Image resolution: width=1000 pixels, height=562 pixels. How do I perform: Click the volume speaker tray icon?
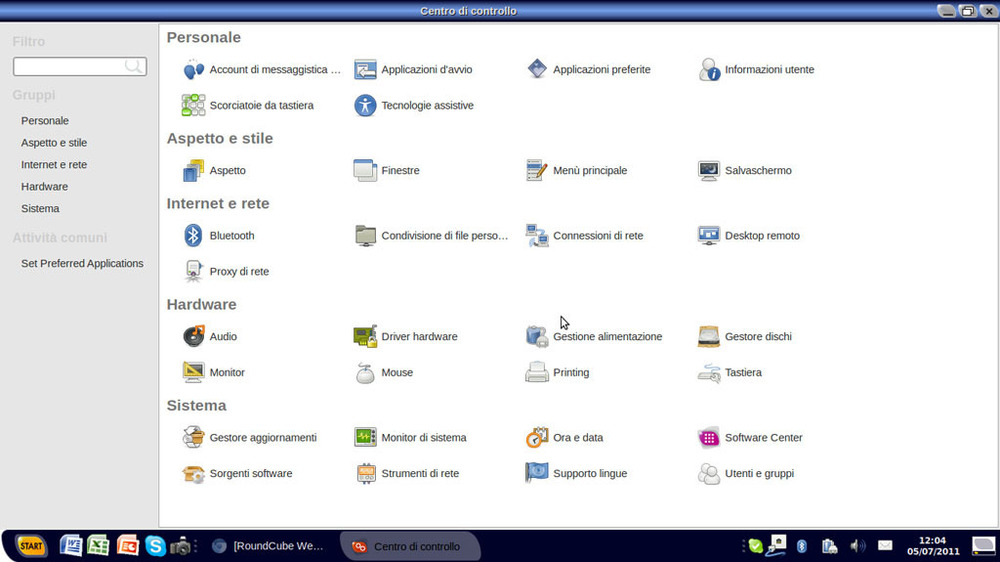tap(858, 546)
